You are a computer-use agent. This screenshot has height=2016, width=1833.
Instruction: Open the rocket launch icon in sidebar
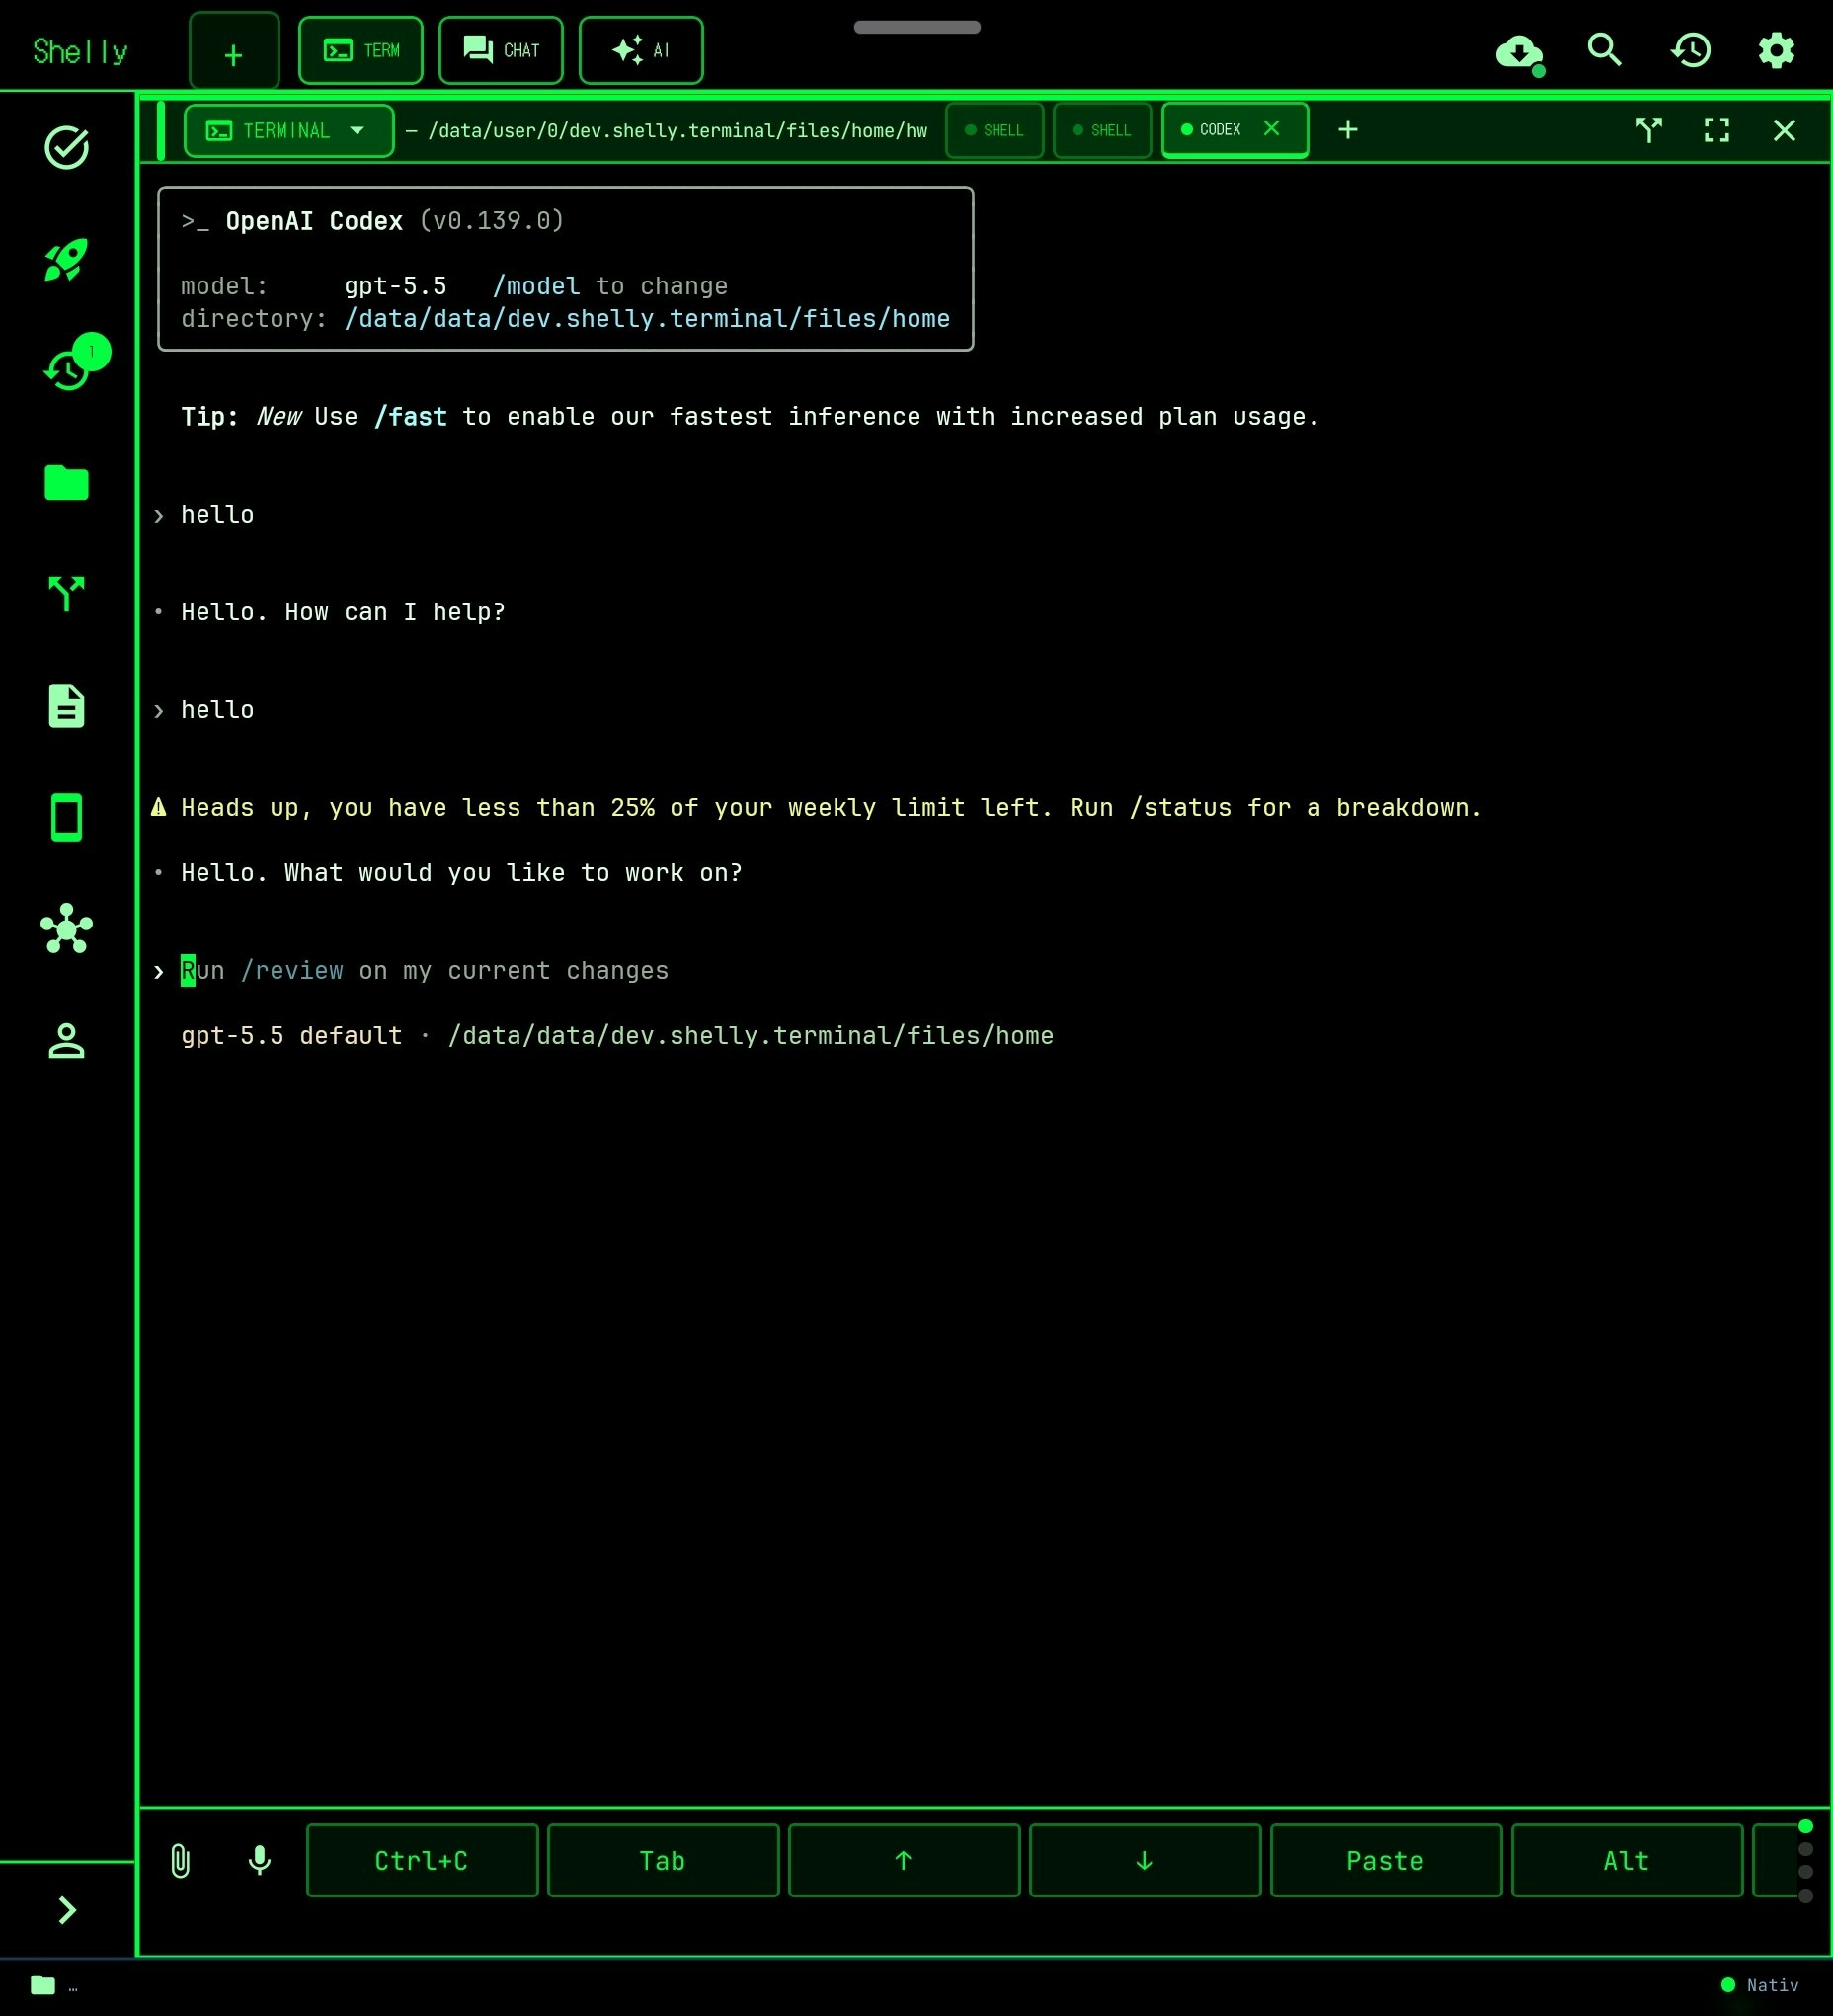point(67,260)
